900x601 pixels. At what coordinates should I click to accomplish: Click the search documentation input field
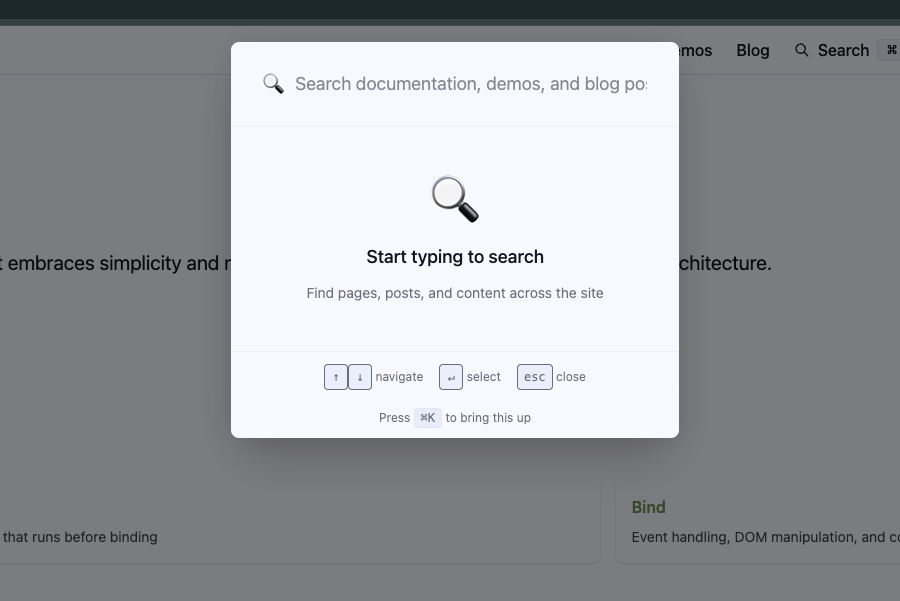(x=470, y=84)
